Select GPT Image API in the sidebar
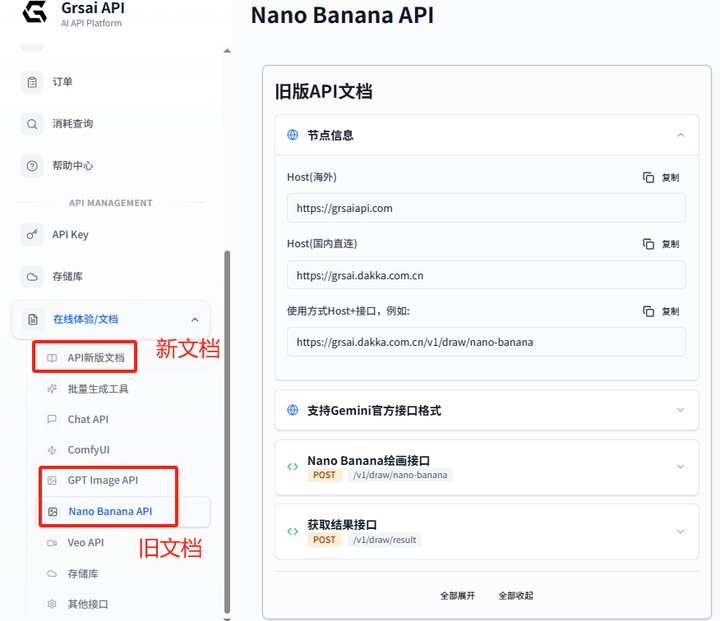 (103, 480)
